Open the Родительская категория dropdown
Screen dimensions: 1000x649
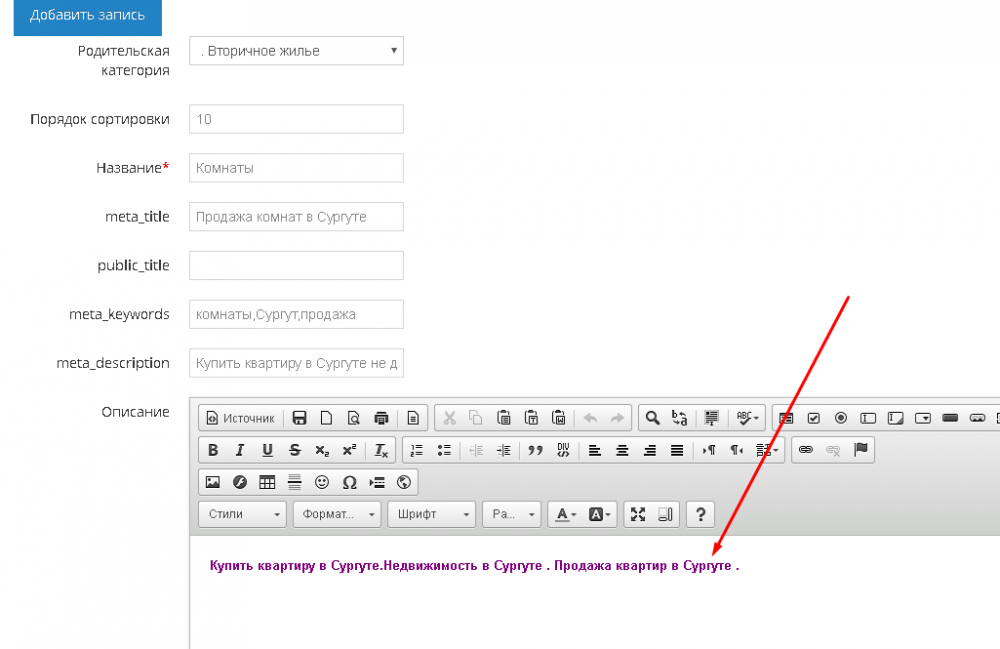click(x=296, y=50)
